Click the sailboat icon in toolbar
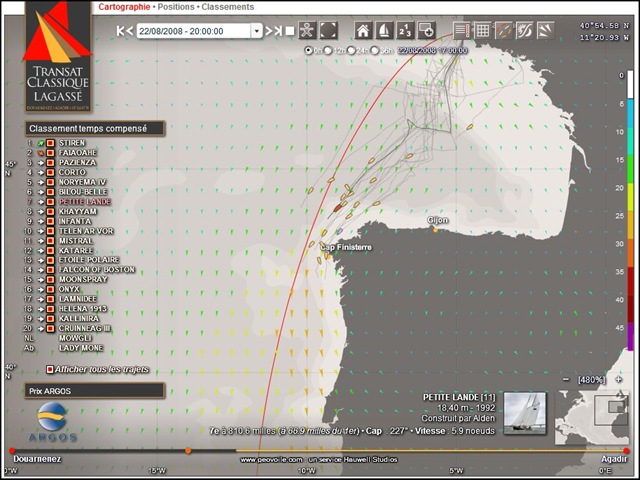The image size is (640, 480). pos(384,31)
